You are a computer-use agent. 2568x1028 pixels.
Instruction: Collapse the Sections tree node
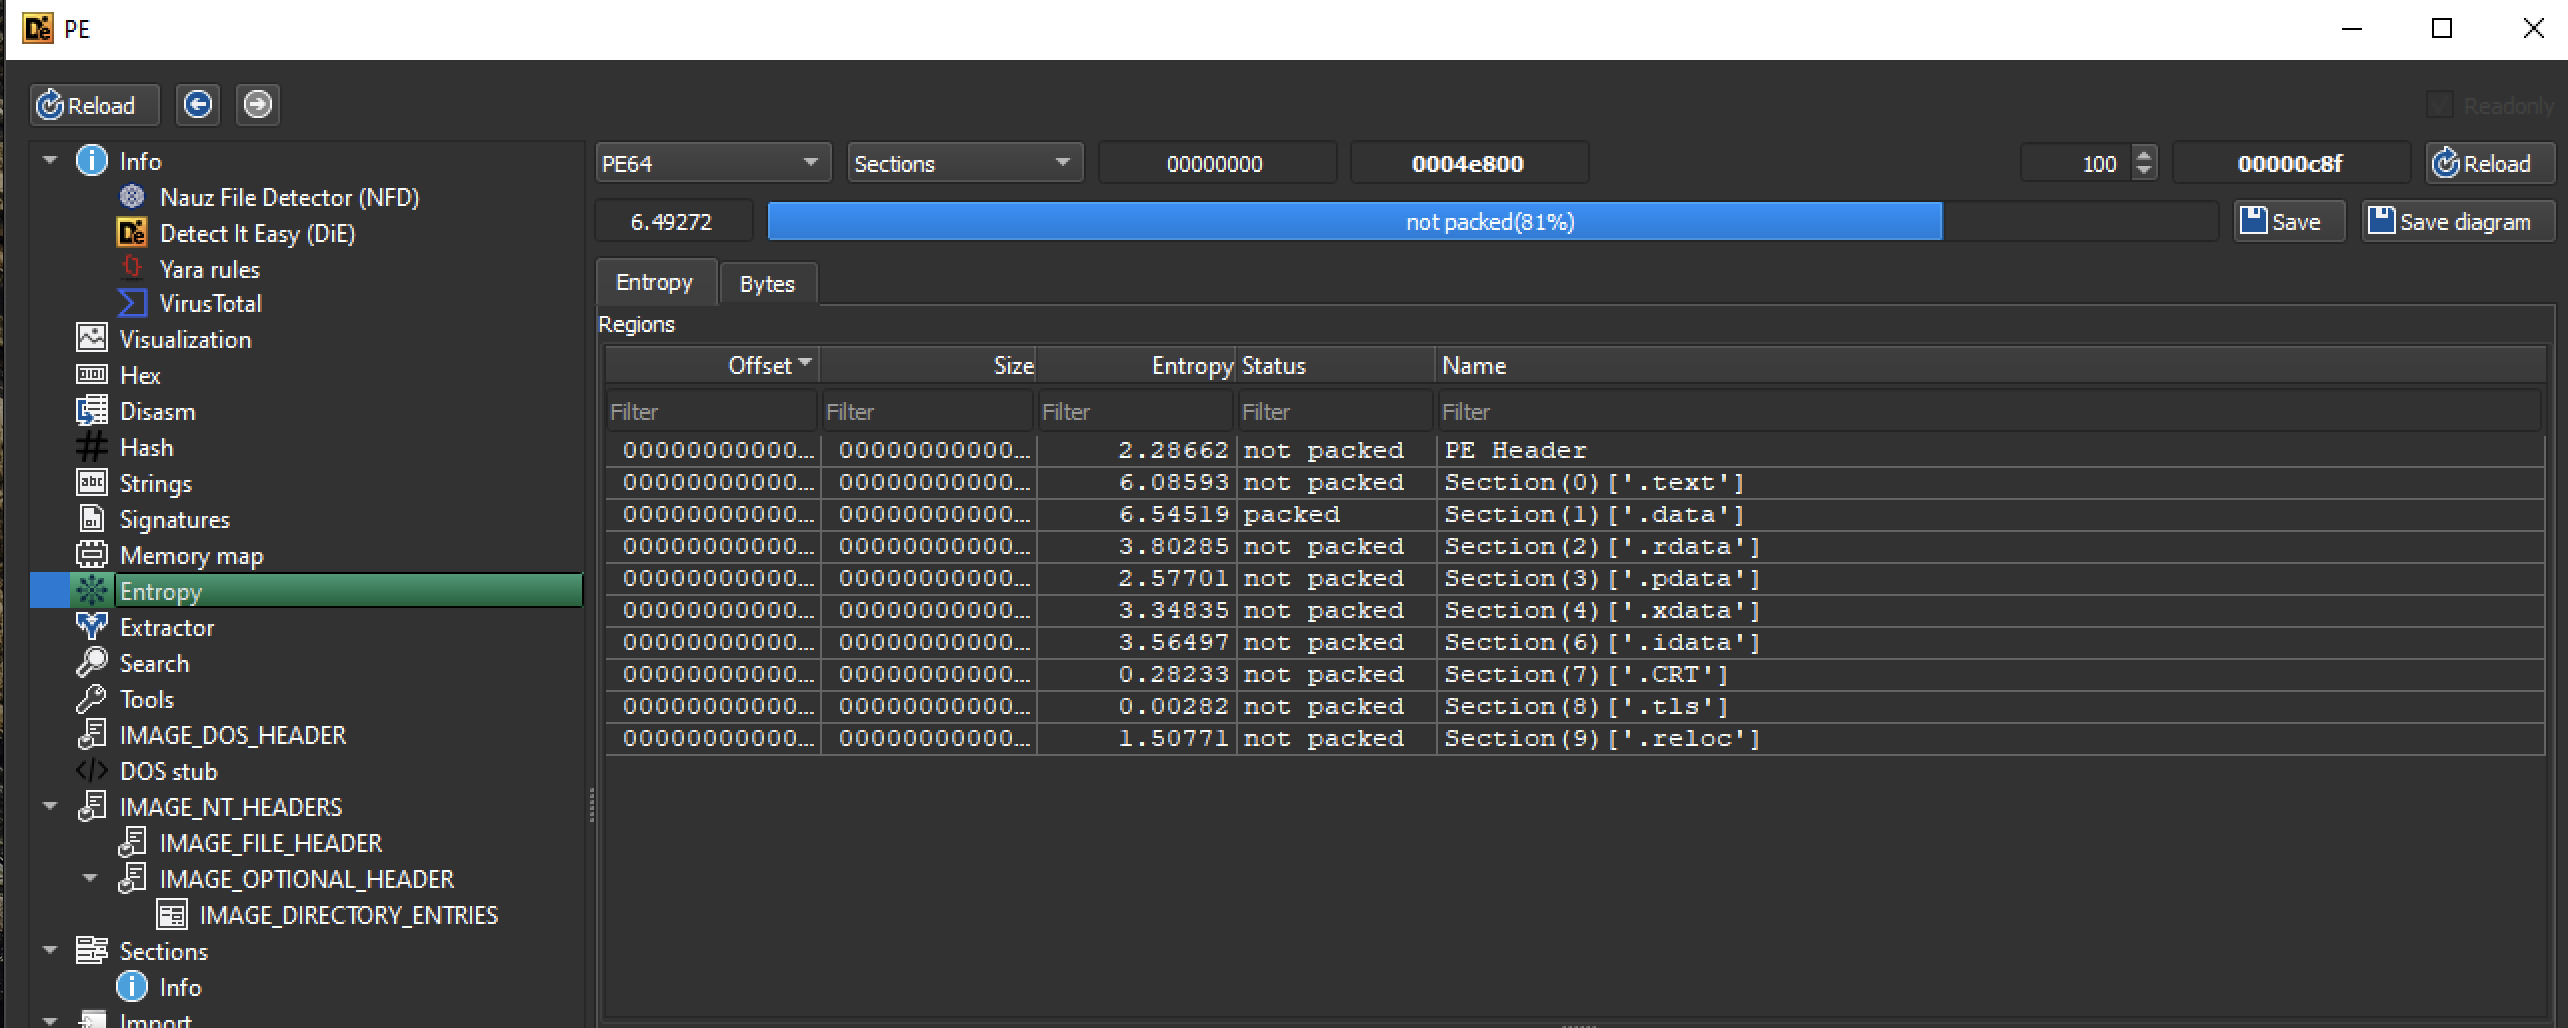50,950
